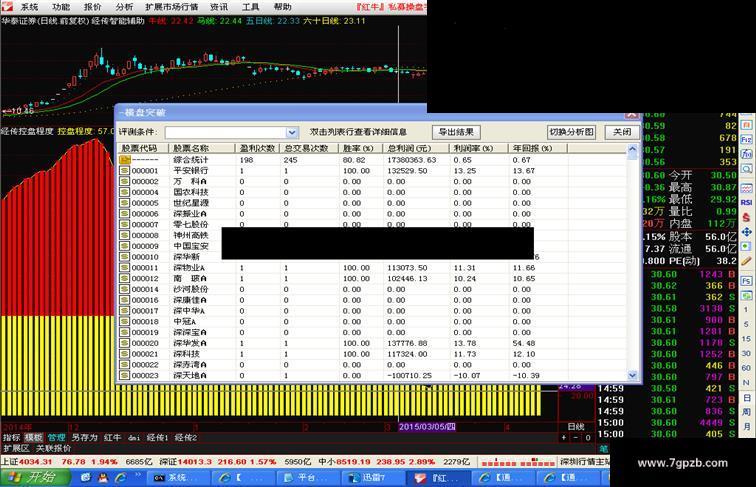This screenshot has width=756, height=487.
Task: Sort by the 总利润(元) column header
Action: (416, 148)
